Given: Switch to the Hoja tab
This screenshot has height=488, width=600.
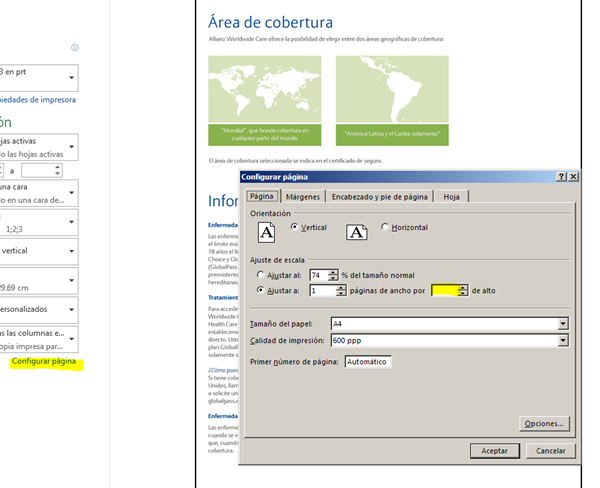Looking at the screenshot, I should click(x=452, y=197).
